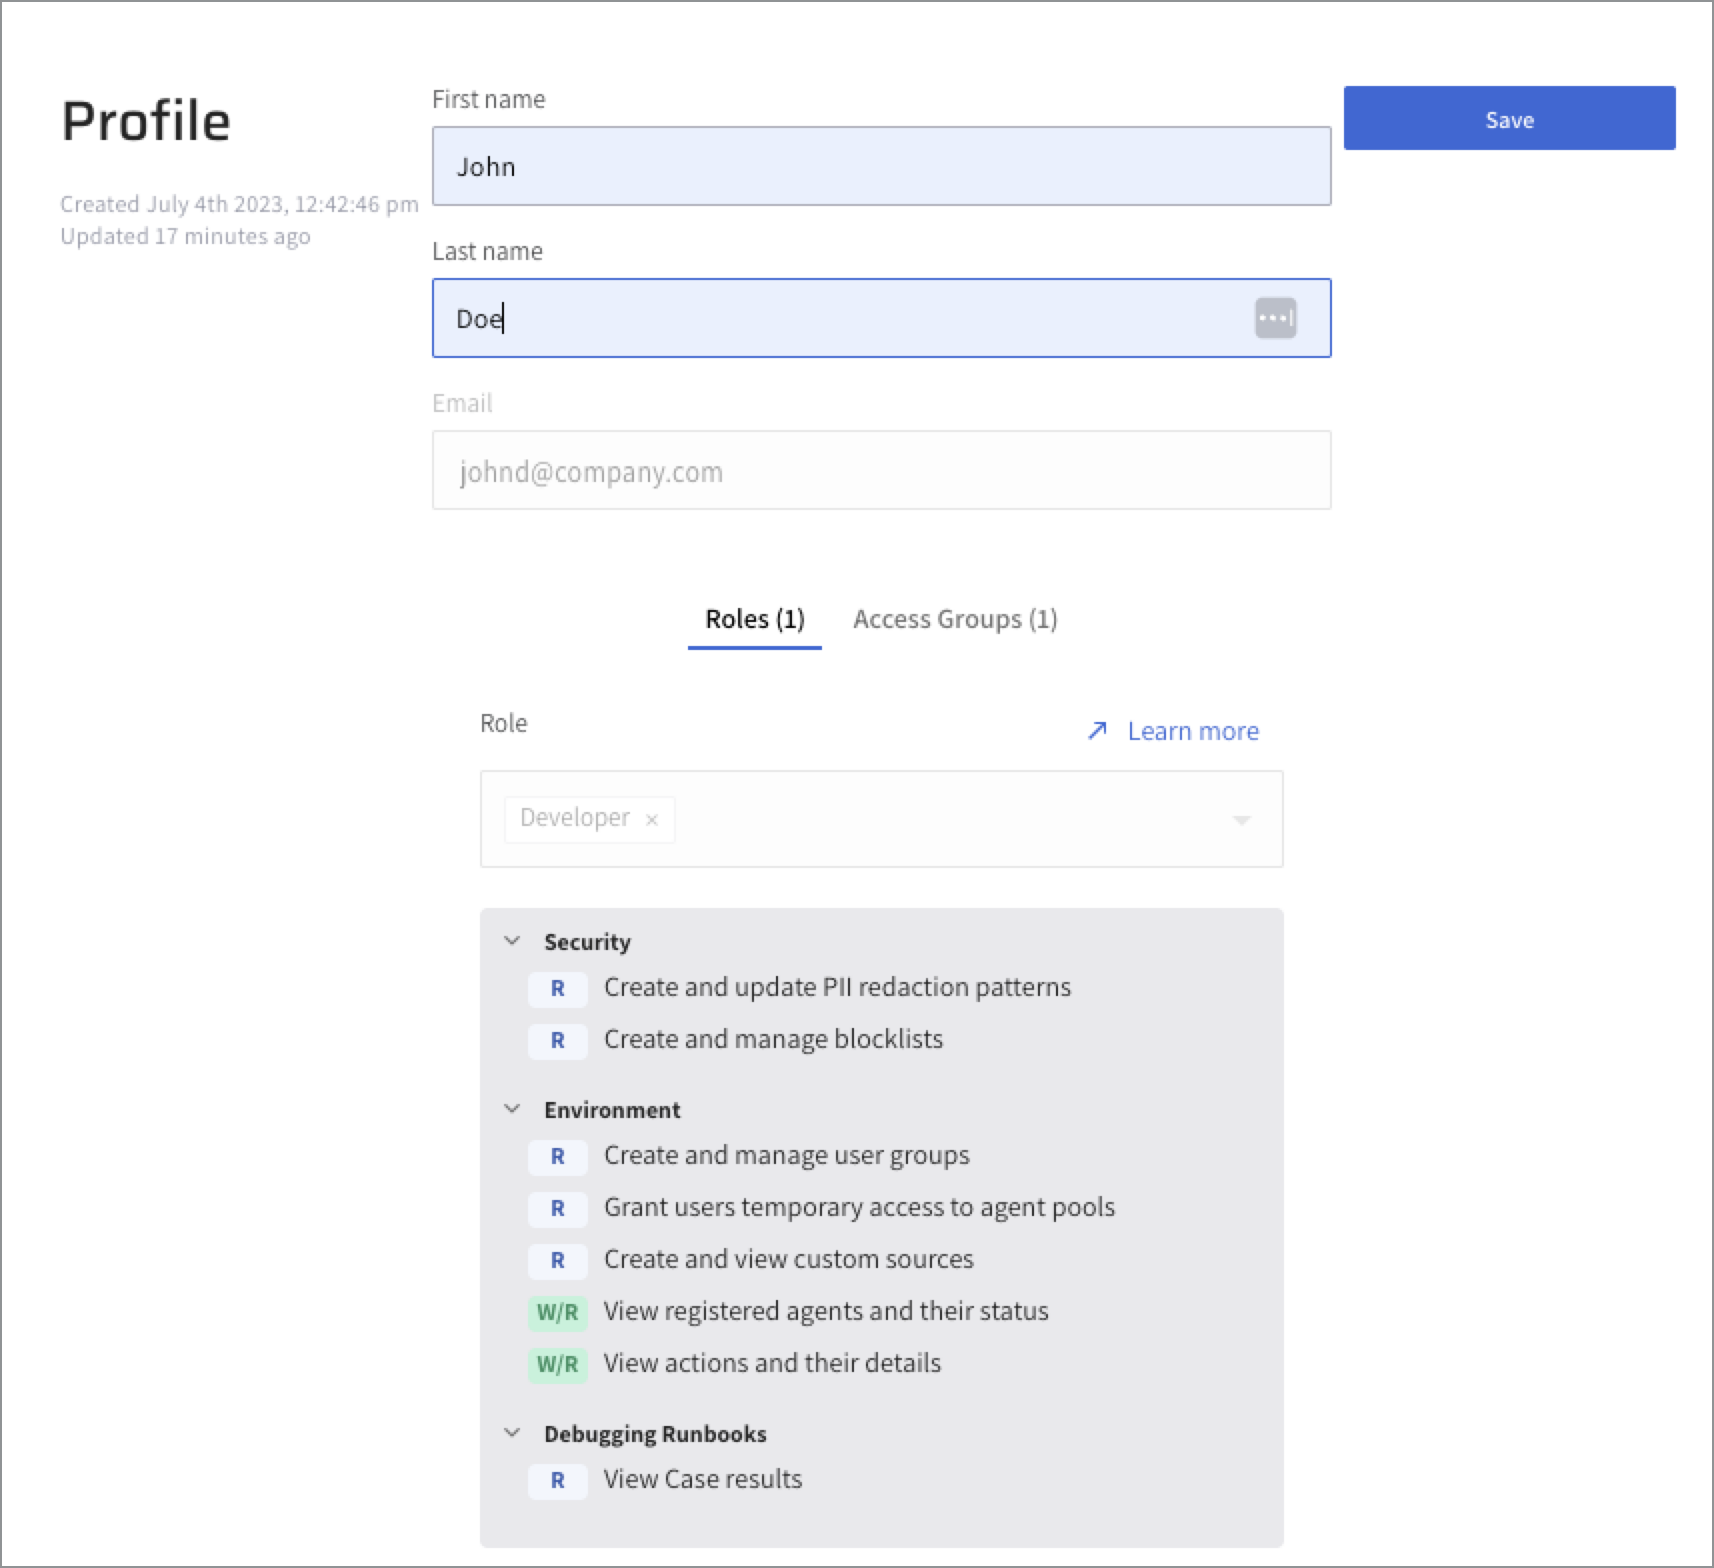Click R badge next to custom sources
This screenshot has width=1714, height=1568.
(x=557, y=1260)
